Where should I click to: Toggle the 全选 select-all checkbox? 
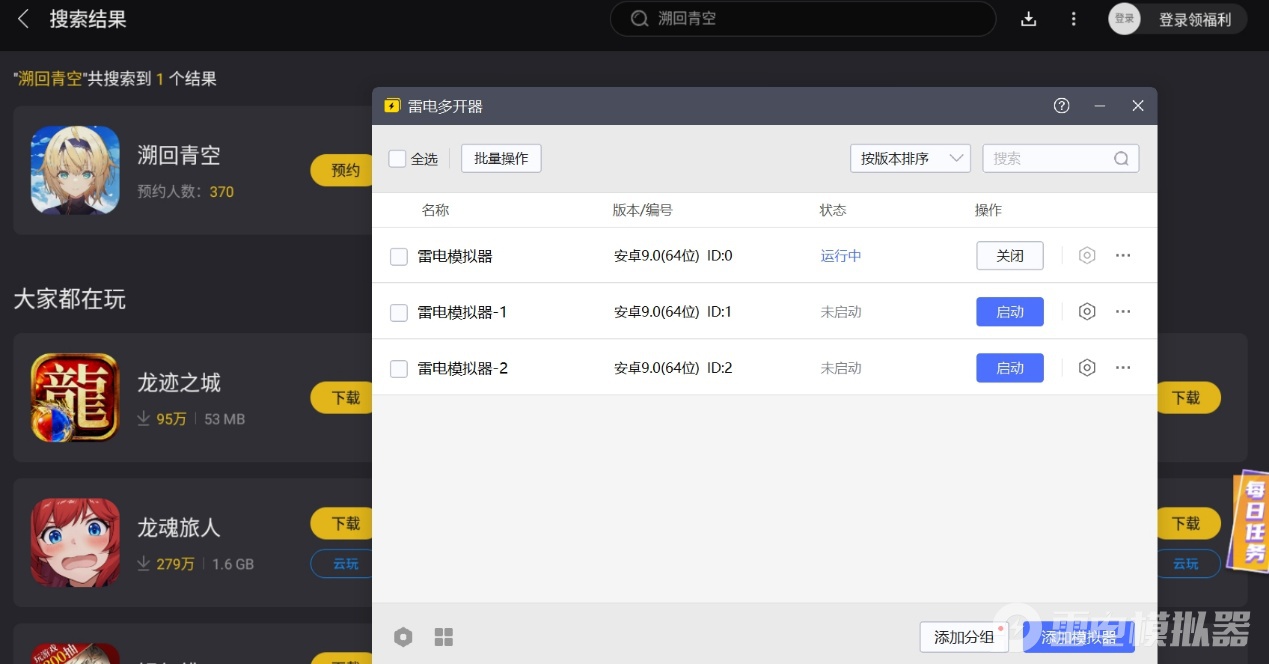point(397,159)
